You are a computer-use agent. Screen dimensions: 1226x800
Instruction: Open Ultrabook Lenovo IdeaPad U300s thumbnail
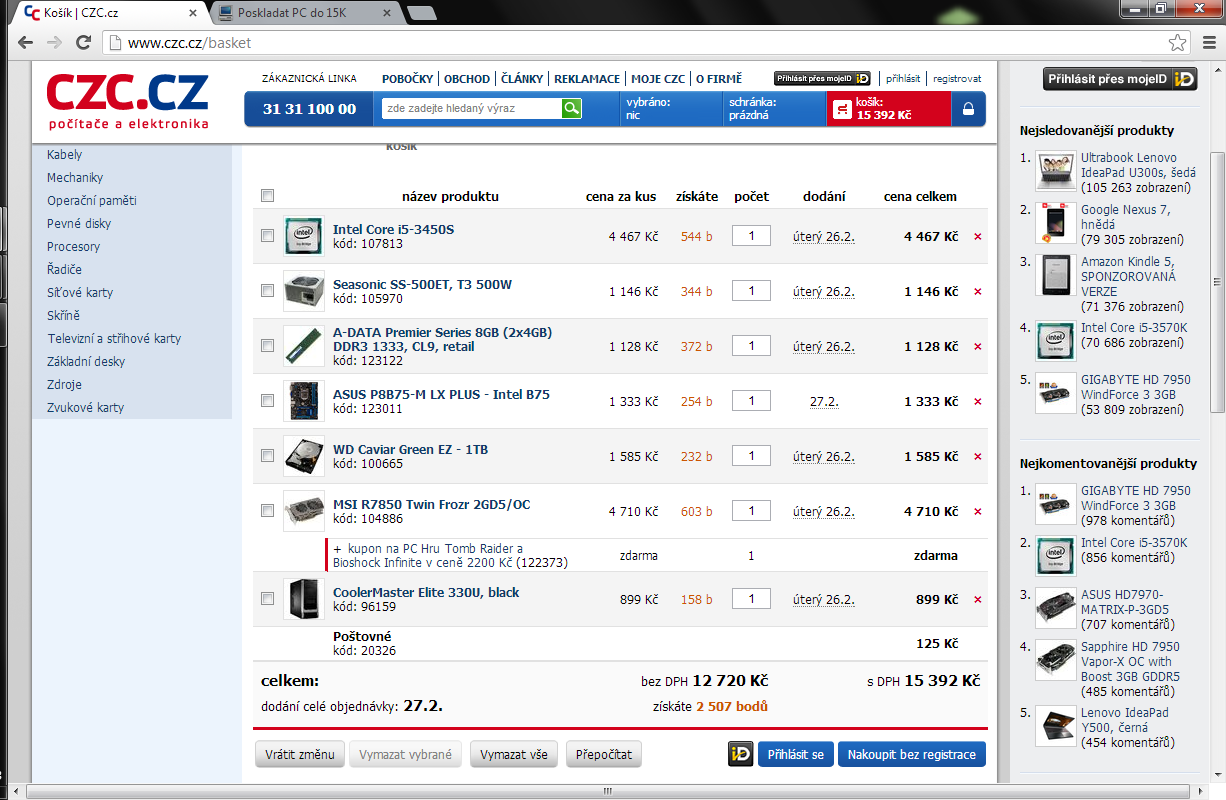(x=1055, y=171)
